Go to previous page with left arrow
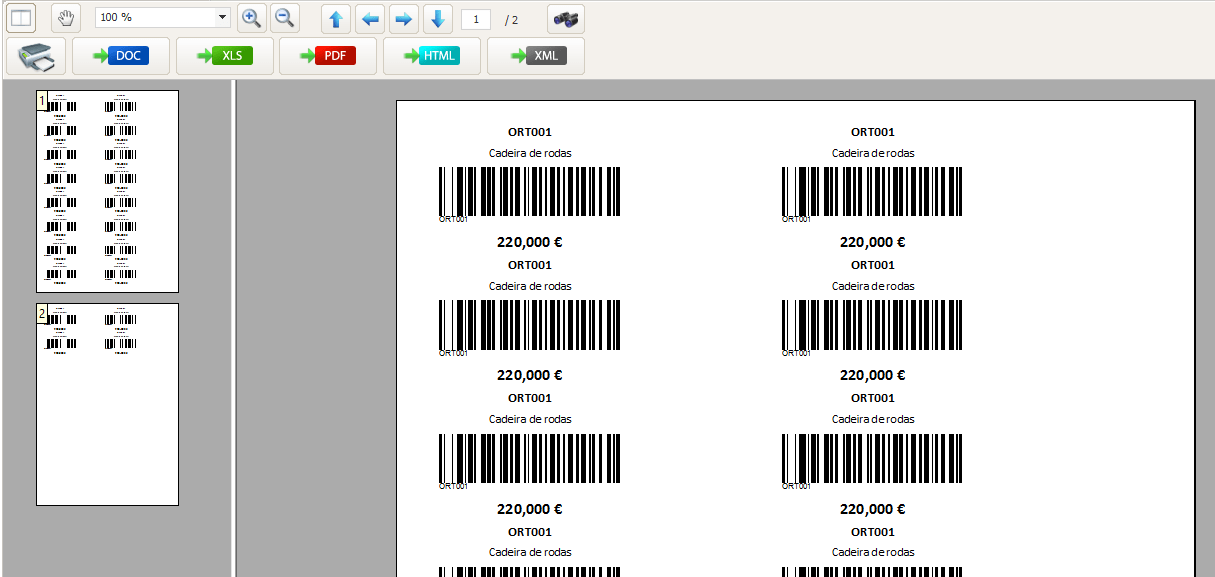Screen dimensions: 1215x577 370,19
